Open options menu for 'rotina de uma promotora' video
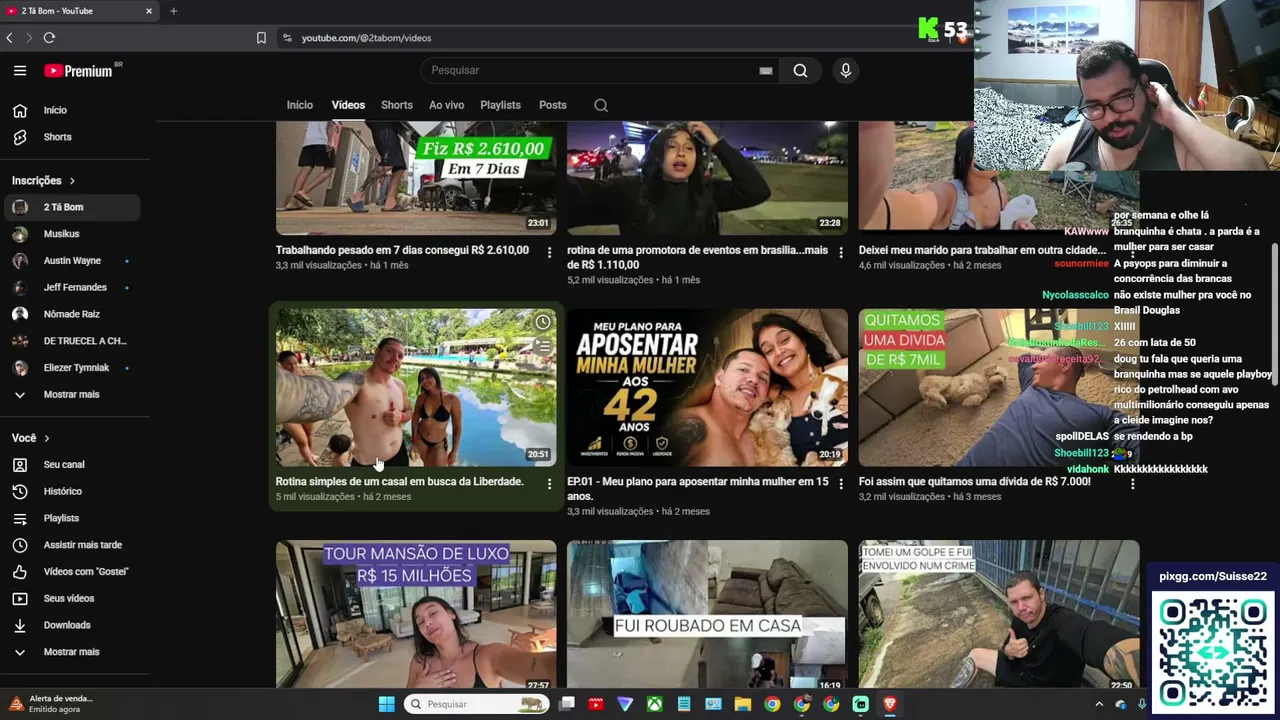The height and width of the screenshot is (720, 1280). coord(840,252)
